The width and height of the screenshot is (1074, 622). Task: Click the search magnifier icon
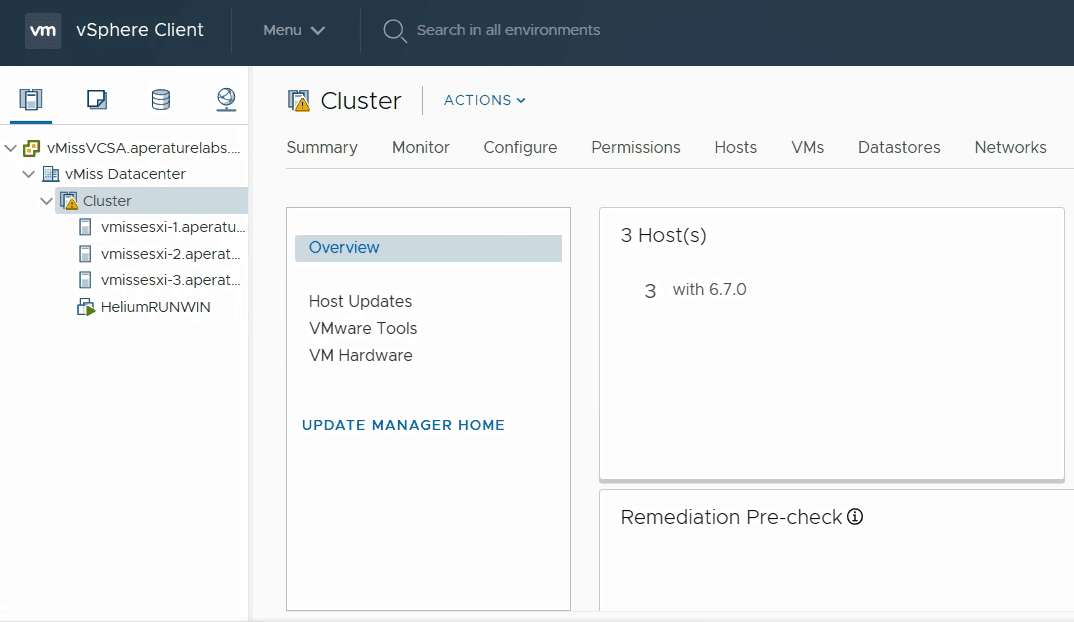(x=395, y=31)
